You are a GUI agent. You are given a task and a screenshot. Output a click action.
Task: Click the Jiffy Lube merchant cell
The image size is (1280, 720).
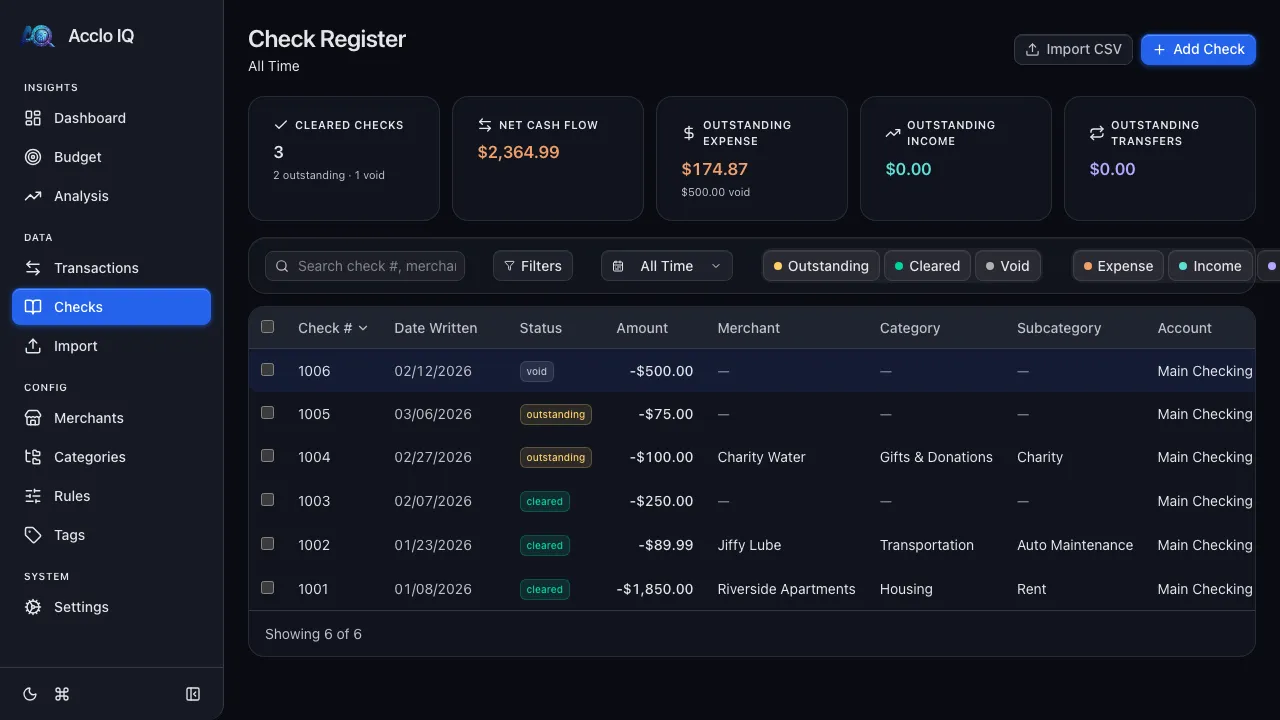click(x=749, y=545)
